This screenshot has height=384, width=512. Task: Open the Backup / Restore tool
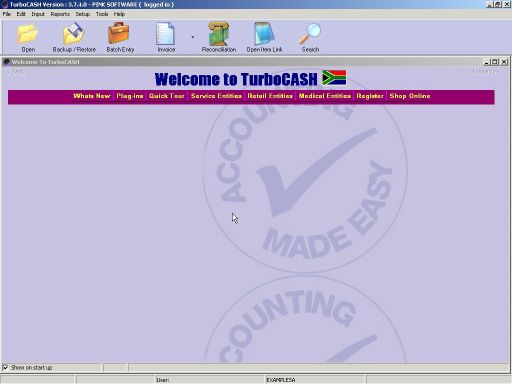point(74,34)
